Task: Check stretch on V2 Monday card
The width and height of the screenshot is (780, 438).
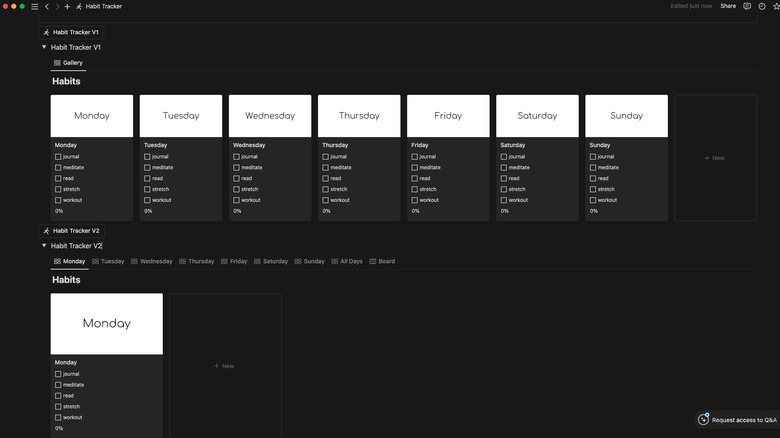Action: pos(58,407)
